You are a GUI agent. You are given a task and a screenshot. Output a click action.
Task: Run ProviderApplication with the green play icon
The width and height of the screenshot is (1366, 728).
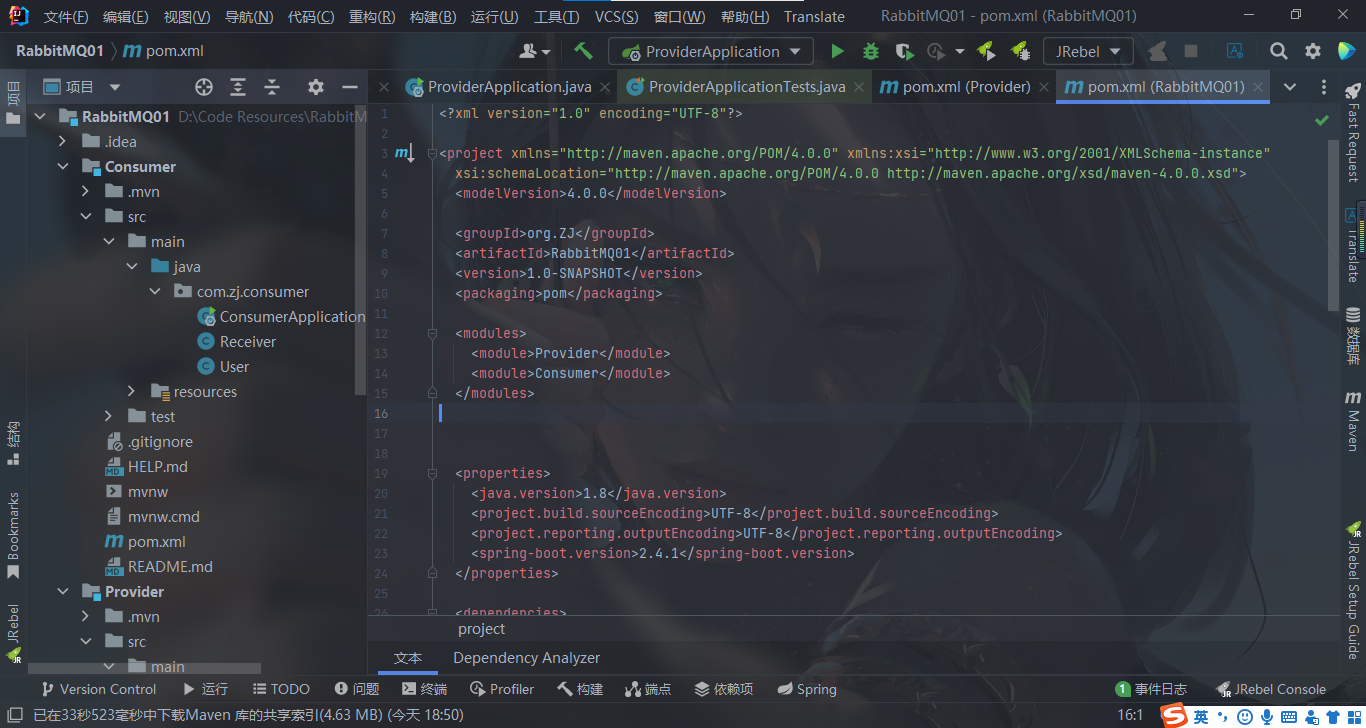click(x=838, y=51)
